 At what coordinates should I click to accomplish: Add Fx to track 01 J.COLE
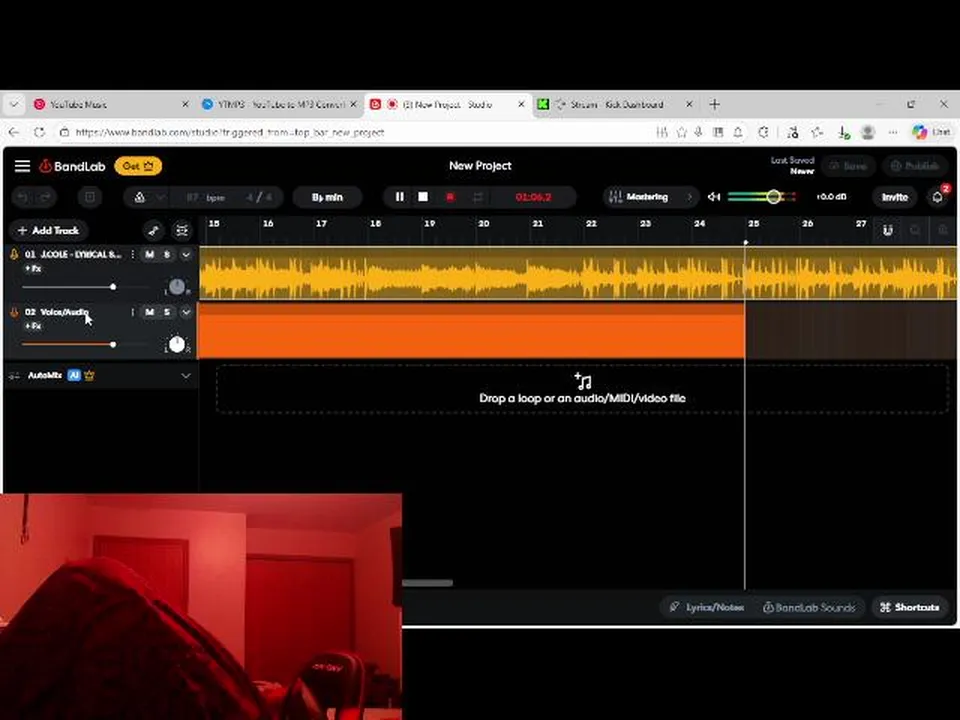click(33, 269)
